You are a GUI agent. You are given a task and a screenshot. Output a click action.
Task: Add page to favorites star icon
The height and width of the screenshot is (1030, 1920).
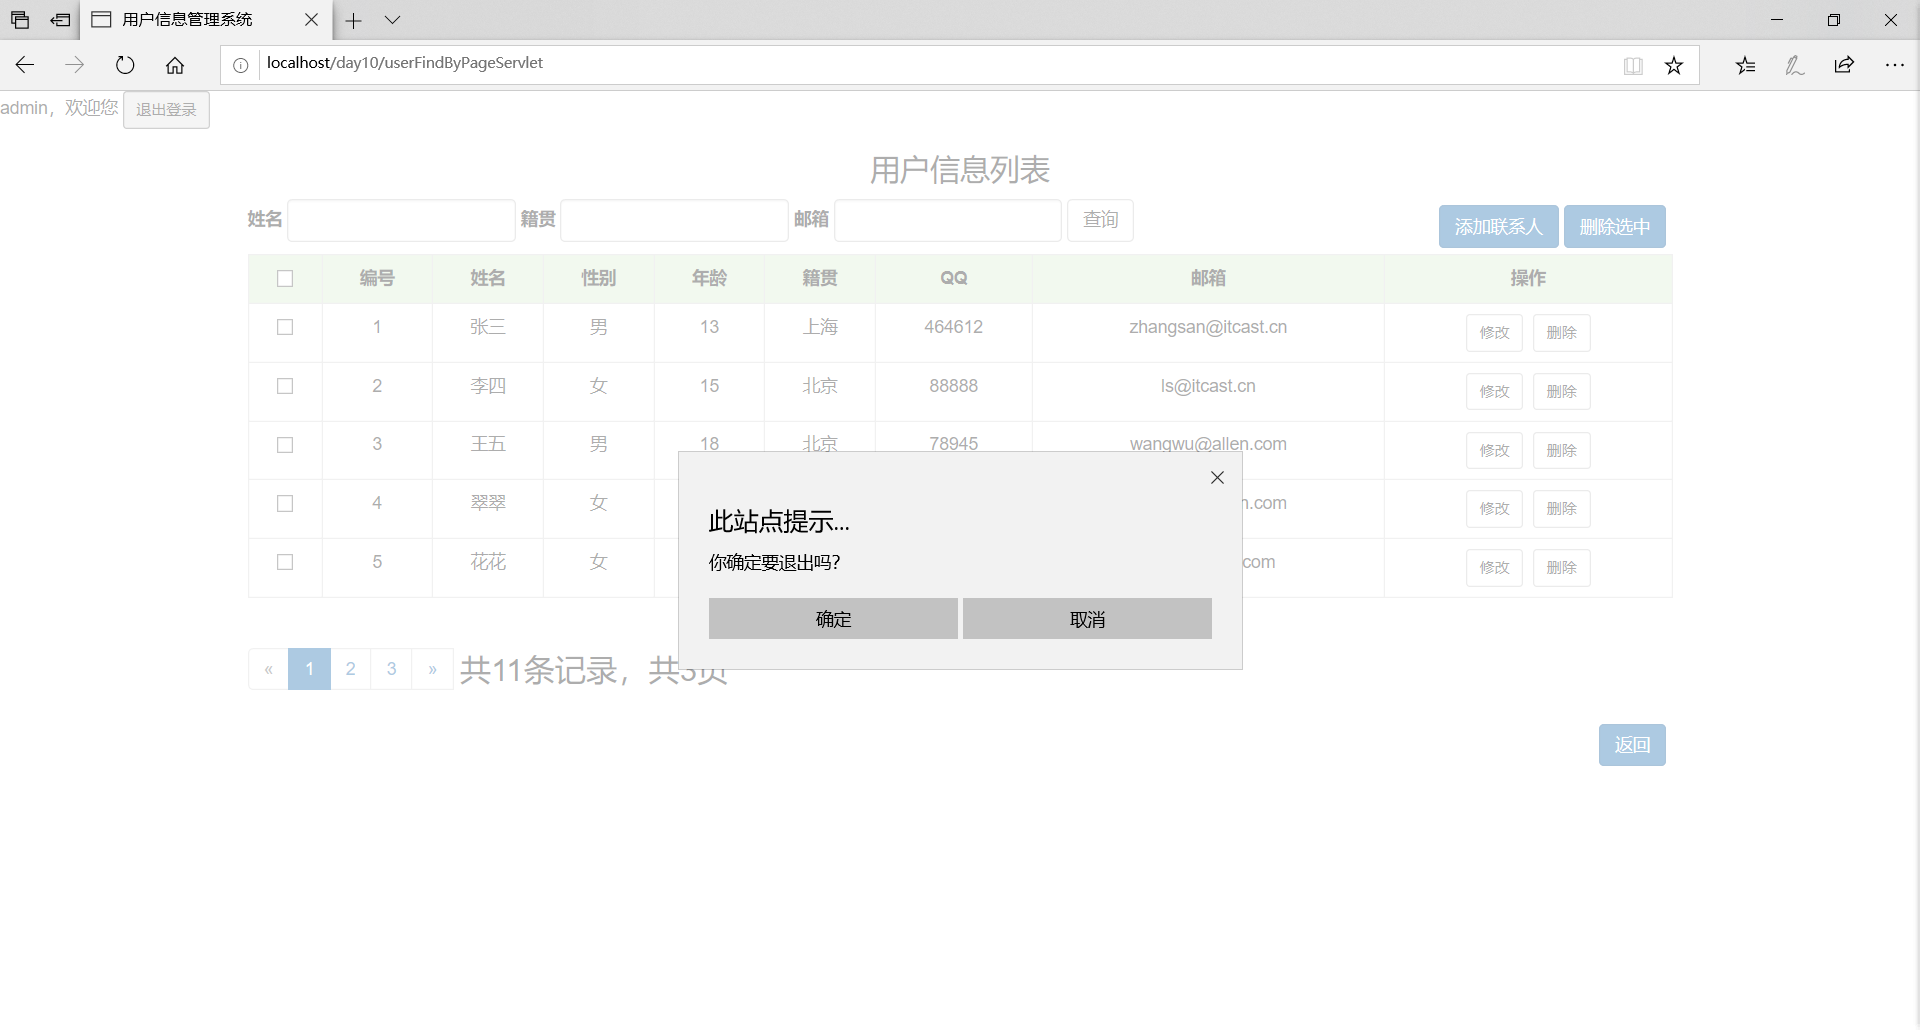pyautogui.click(x=1674, y=66)
